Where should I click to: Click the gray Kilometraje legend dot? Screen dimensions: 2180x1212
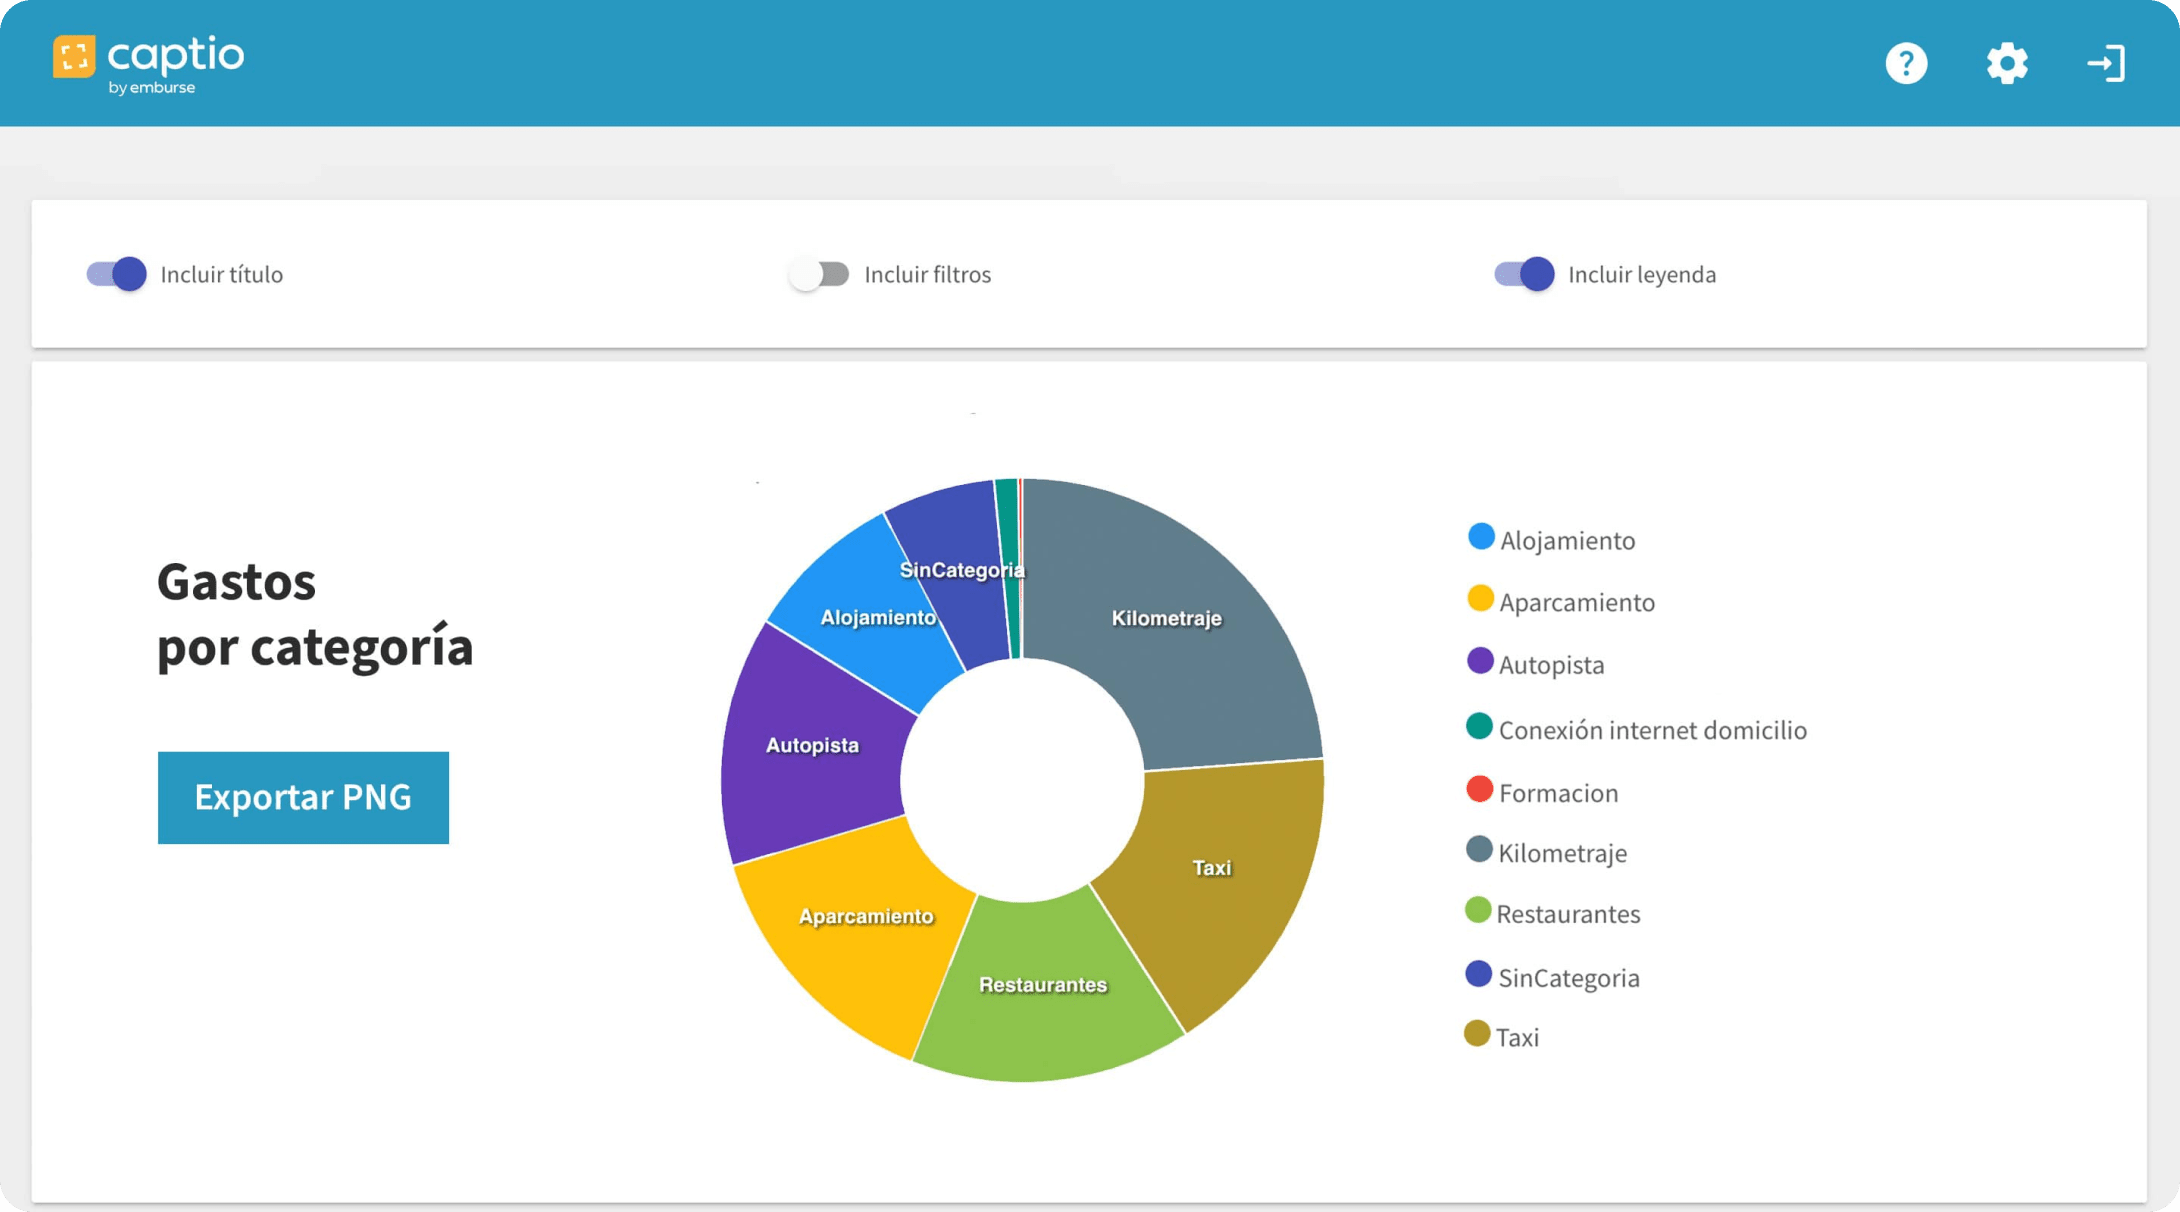click(1479, 850)
